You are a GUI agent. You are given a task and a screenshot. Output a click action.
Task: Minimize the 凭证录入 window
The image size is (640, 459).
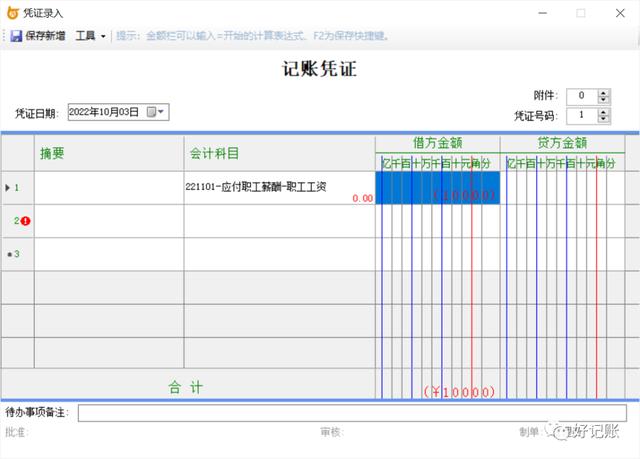(542, 13)
